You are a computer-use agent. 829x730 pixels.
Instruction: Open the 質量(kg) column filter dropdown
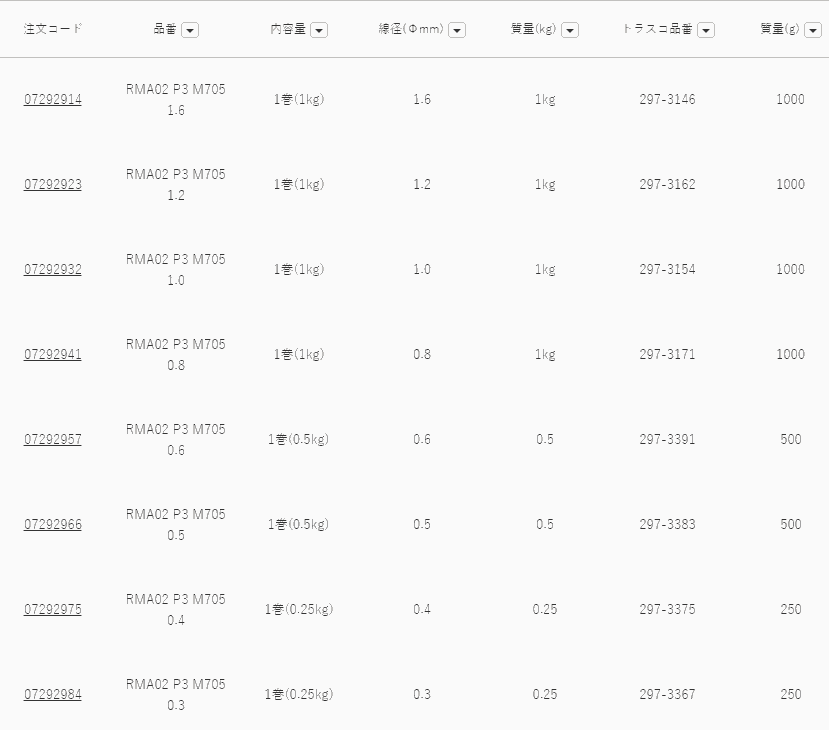[570, 30]
